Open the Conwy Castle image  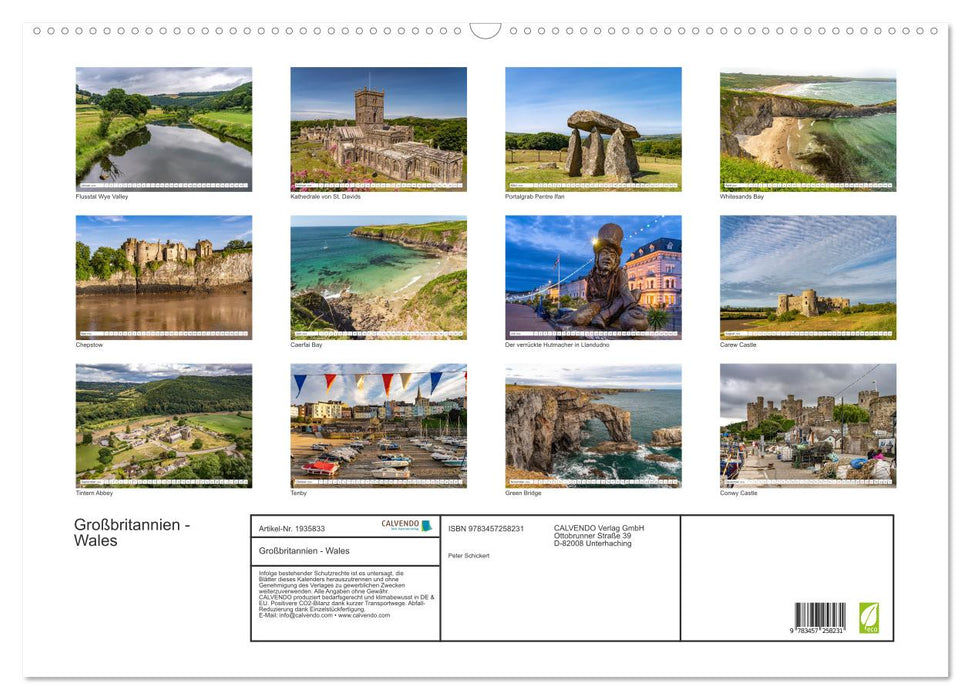click(806, 426)
